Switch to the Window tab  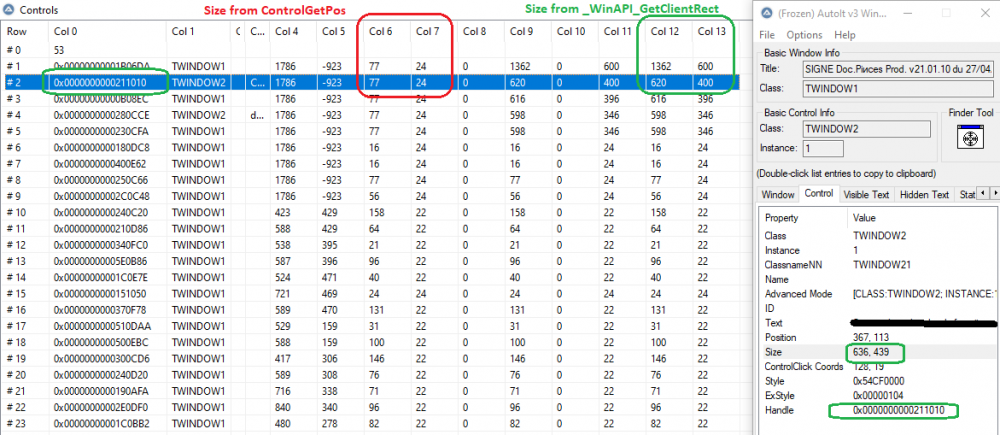[778, 195]
